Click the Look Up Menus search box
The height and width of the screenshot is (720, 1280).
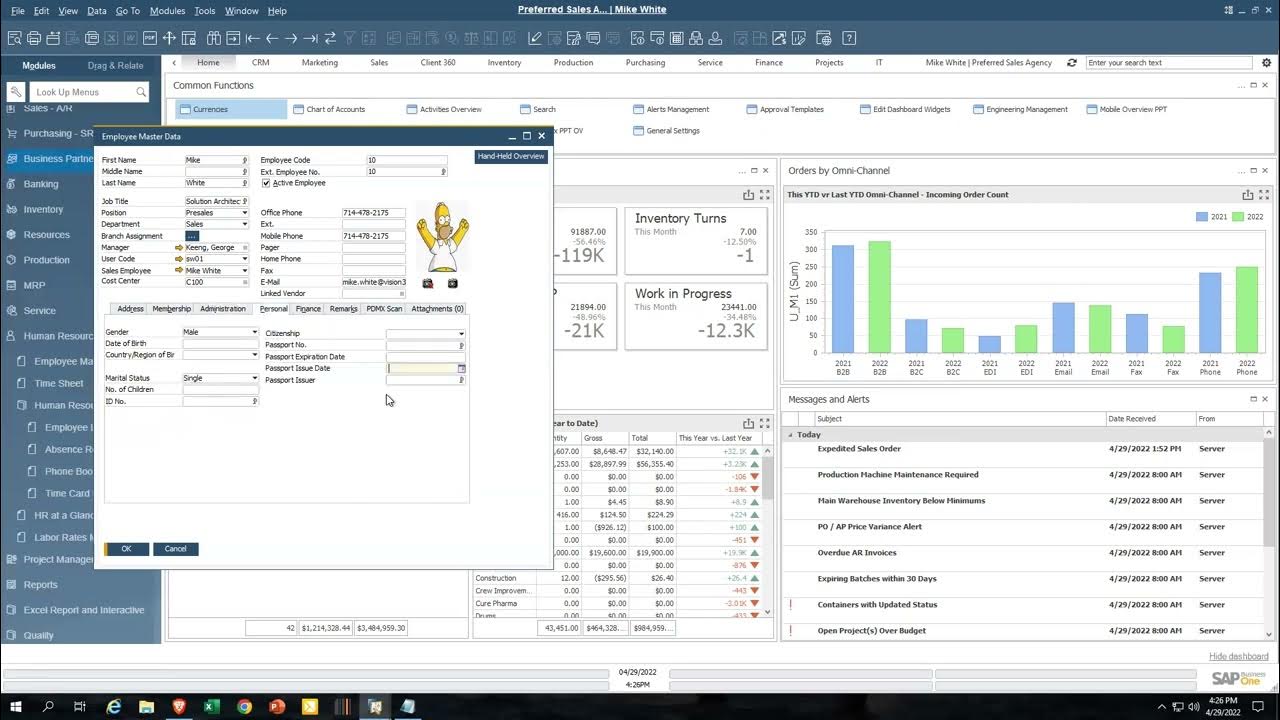click(89, 92)
